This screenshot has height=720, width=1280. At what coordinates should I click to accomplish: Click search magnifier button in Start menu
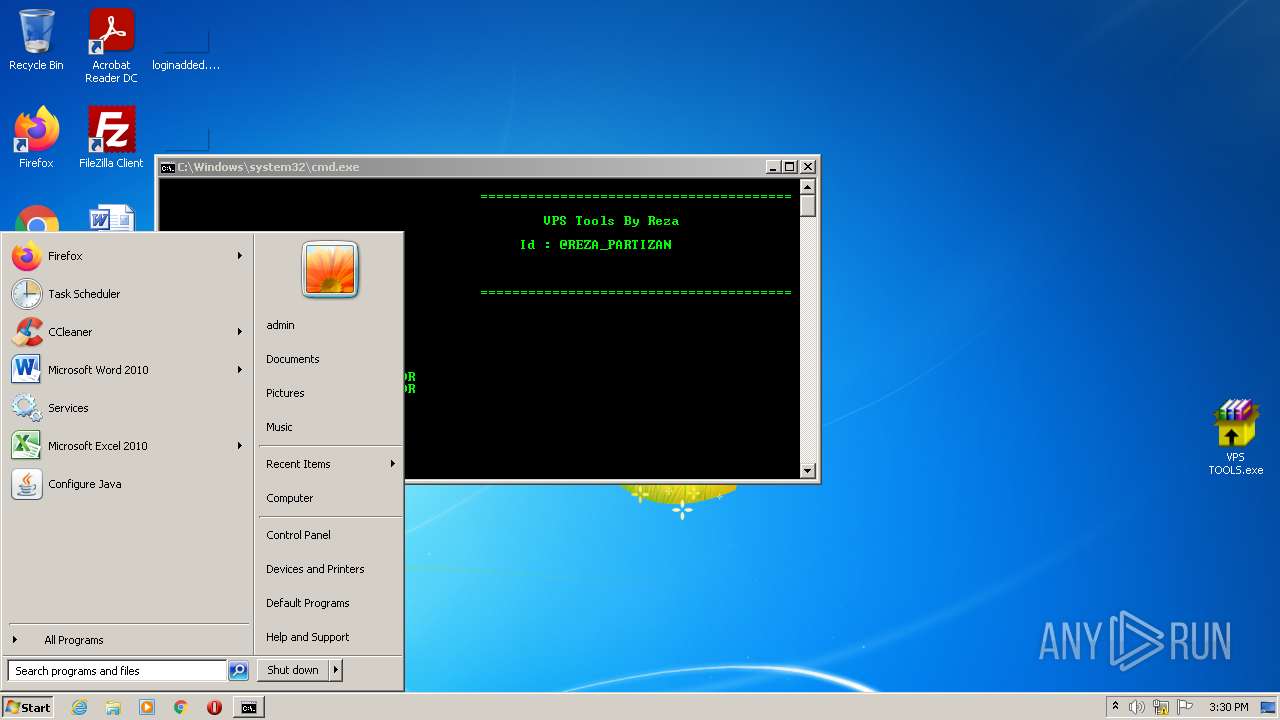pos(238,671)
